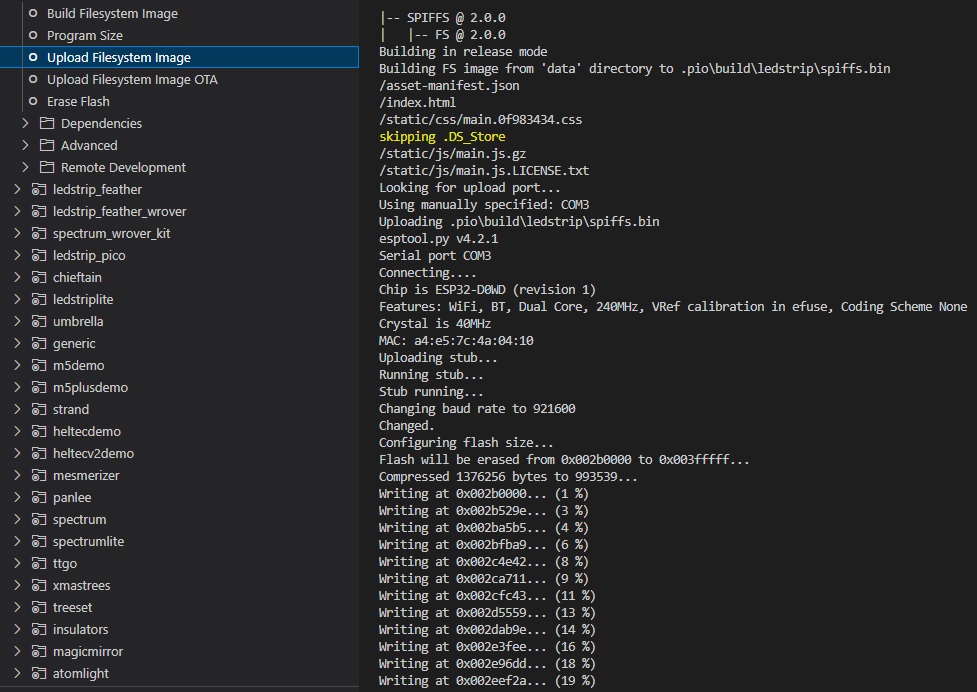
Task: Click xmastrees environment folder icon
Action: [39, 585]
